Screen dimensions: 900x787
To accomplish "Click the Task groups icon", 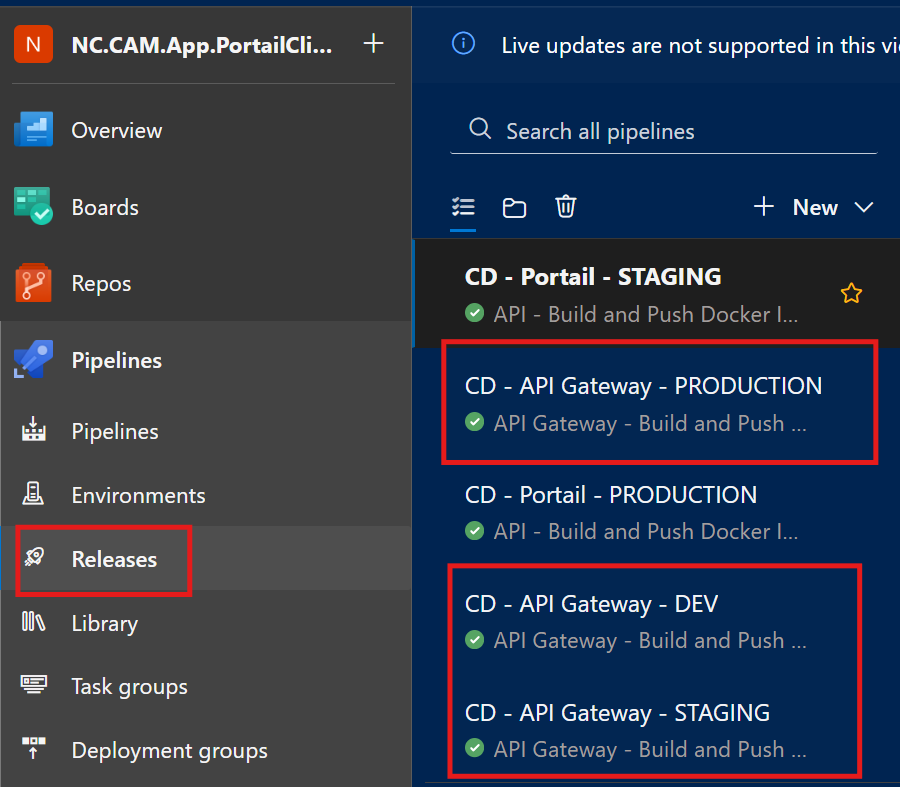I will [33, 686].
